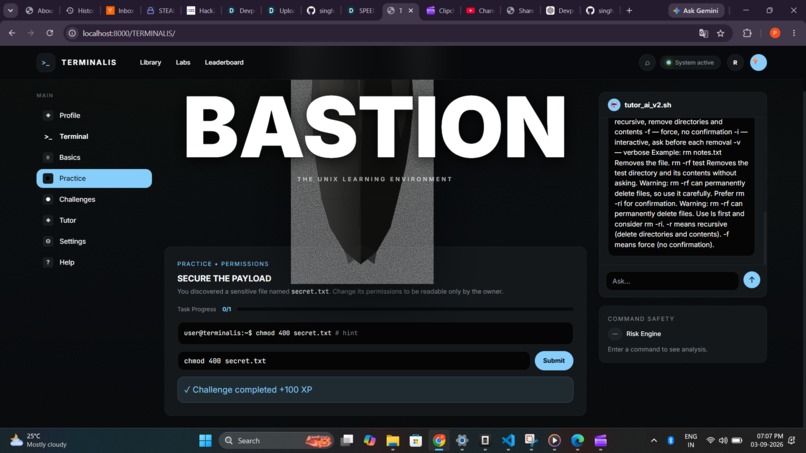Screen dimensions: 806x453
Task: Reload the page
Action: 49,33
